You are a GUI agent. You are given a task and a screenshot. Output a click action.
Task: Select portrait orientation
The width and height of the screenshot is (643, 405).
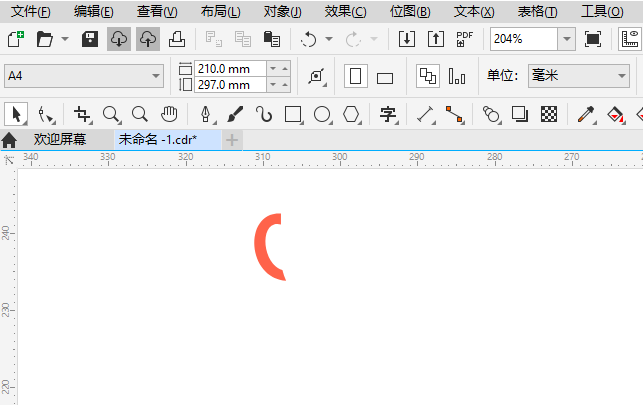[356, 76]
